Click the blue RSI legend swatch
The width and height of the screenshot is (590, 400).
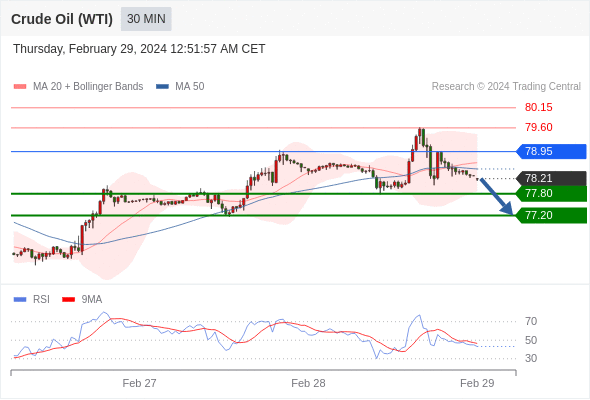pos(20,300)
